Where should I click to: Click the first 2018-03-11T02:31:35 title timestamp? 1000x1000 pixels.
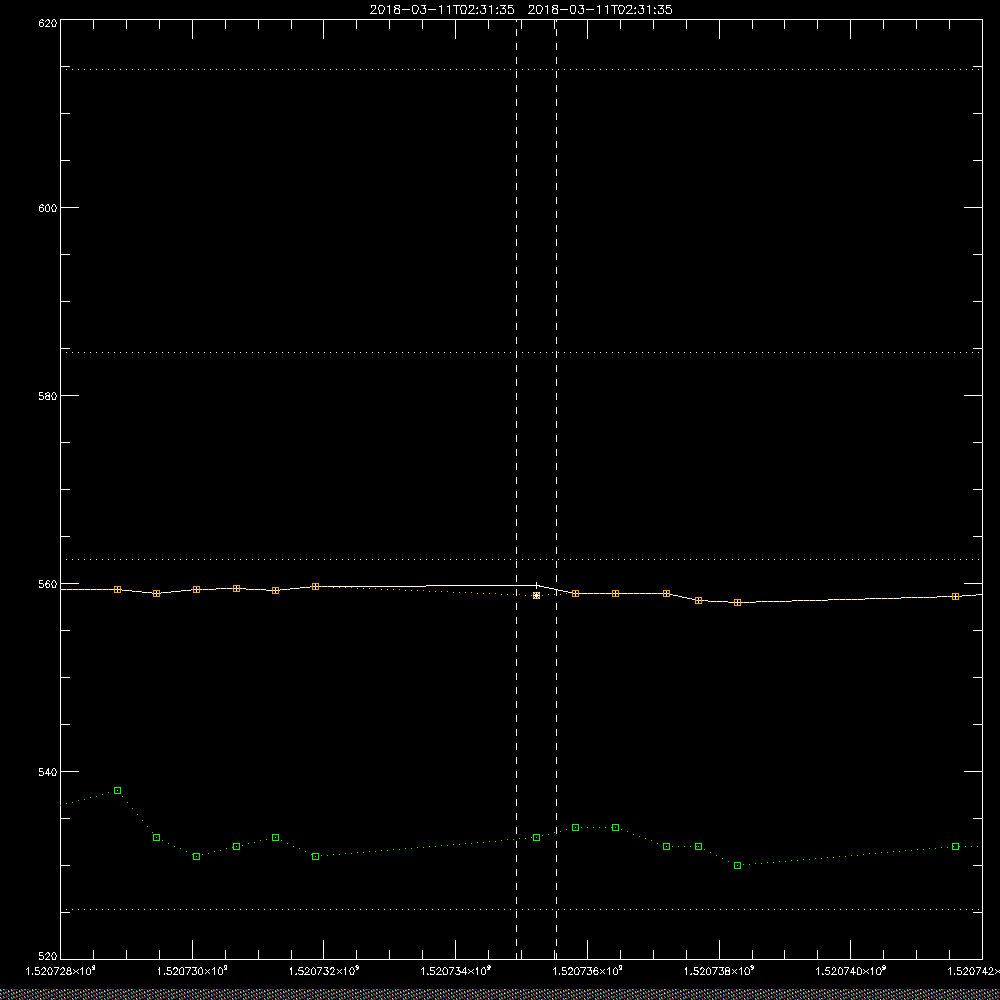(x=442, y=10)
